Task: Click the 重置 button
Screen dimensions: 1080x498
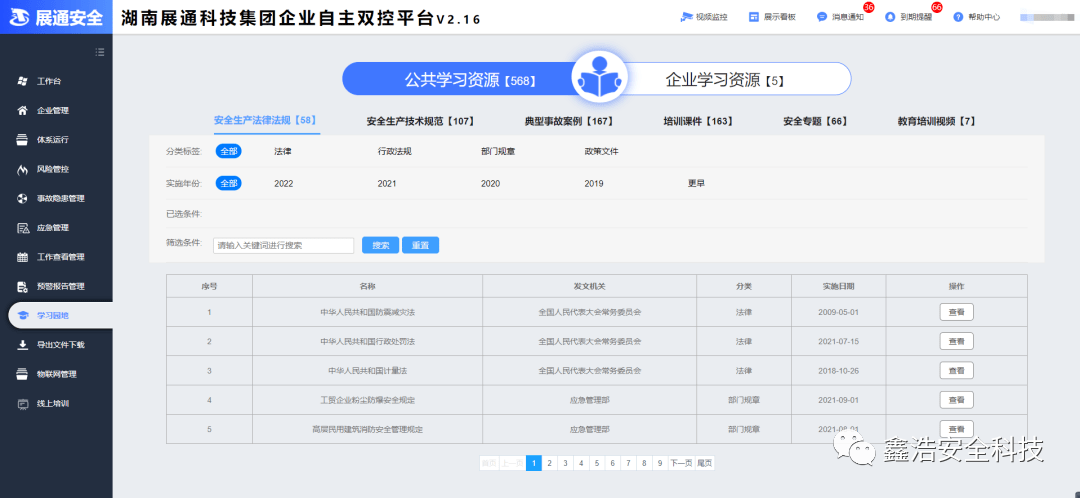Action: (420, 245)
